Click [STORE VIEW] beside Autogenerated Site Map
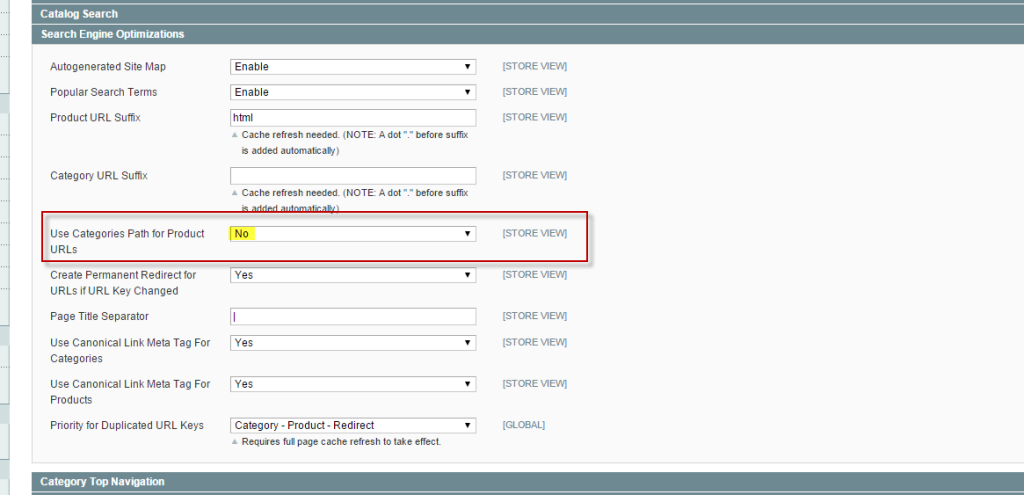1024x495 pixels. coord(534,67)
